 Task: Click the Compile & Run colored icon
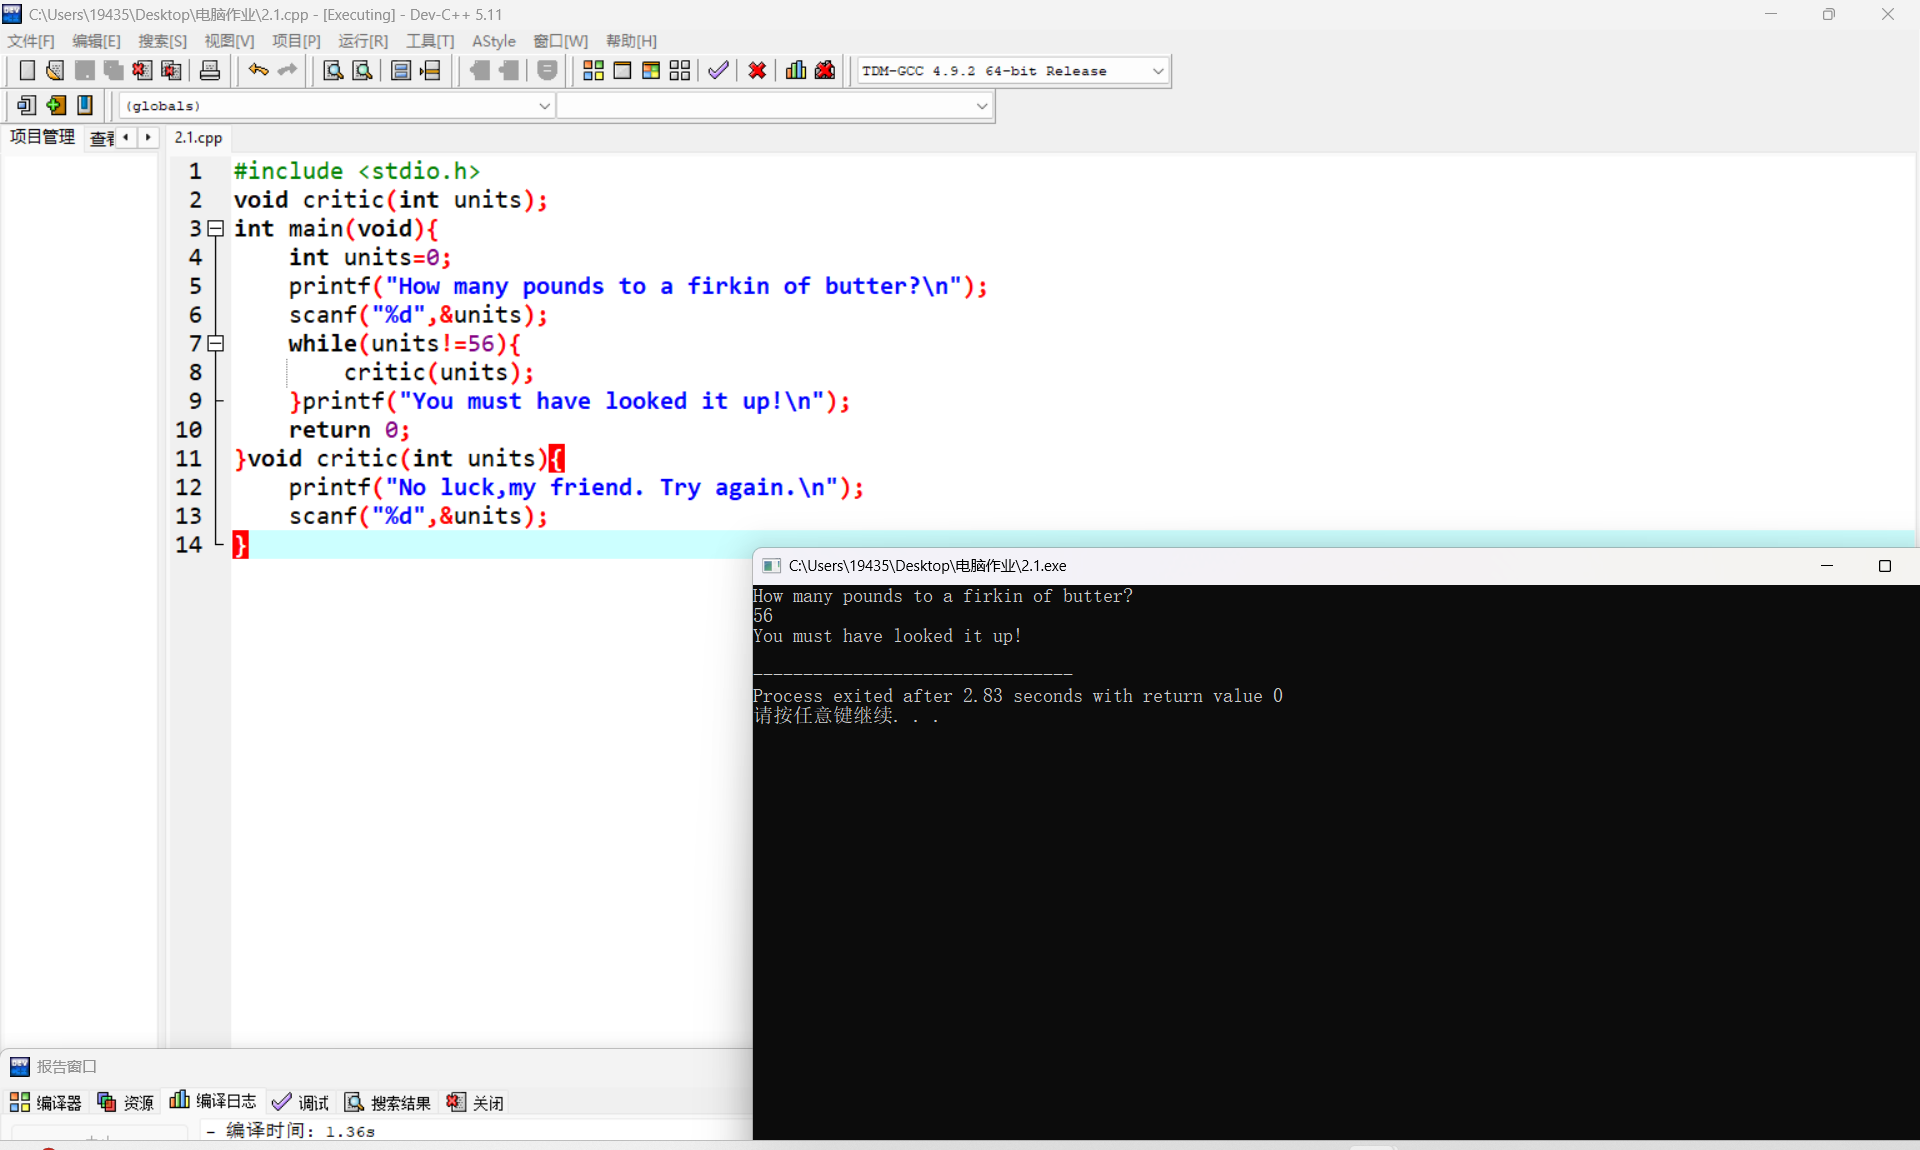(x=651, y=71)
